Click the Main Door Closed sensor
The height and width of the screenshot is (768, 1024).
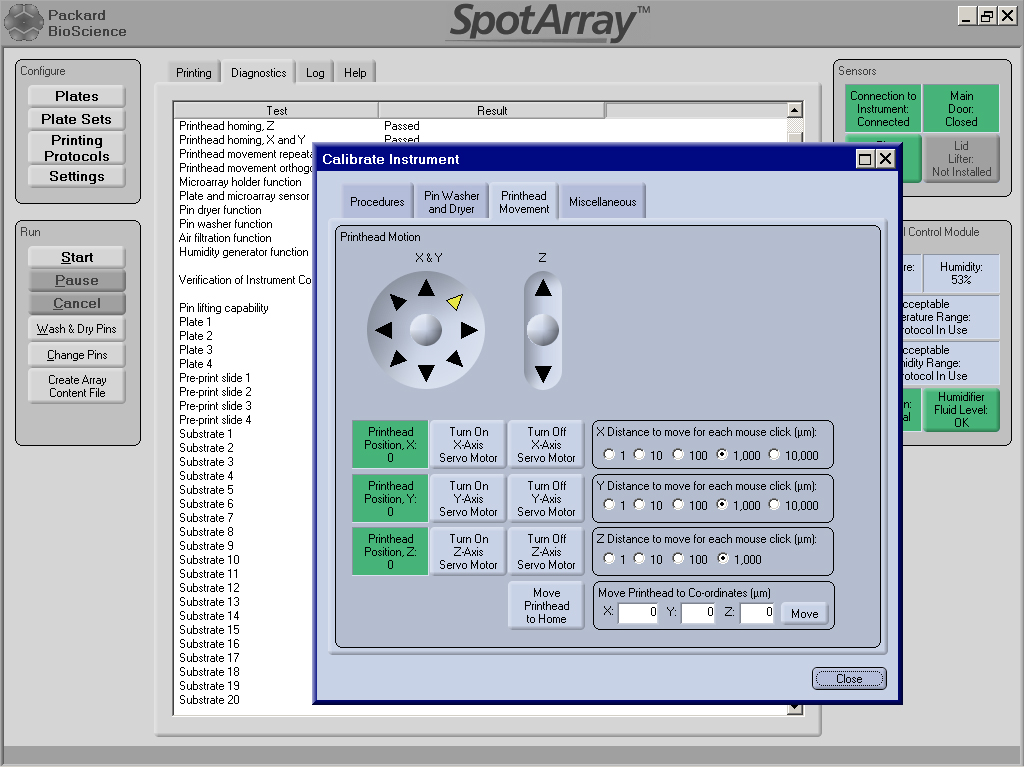click(x=961, y=108)
